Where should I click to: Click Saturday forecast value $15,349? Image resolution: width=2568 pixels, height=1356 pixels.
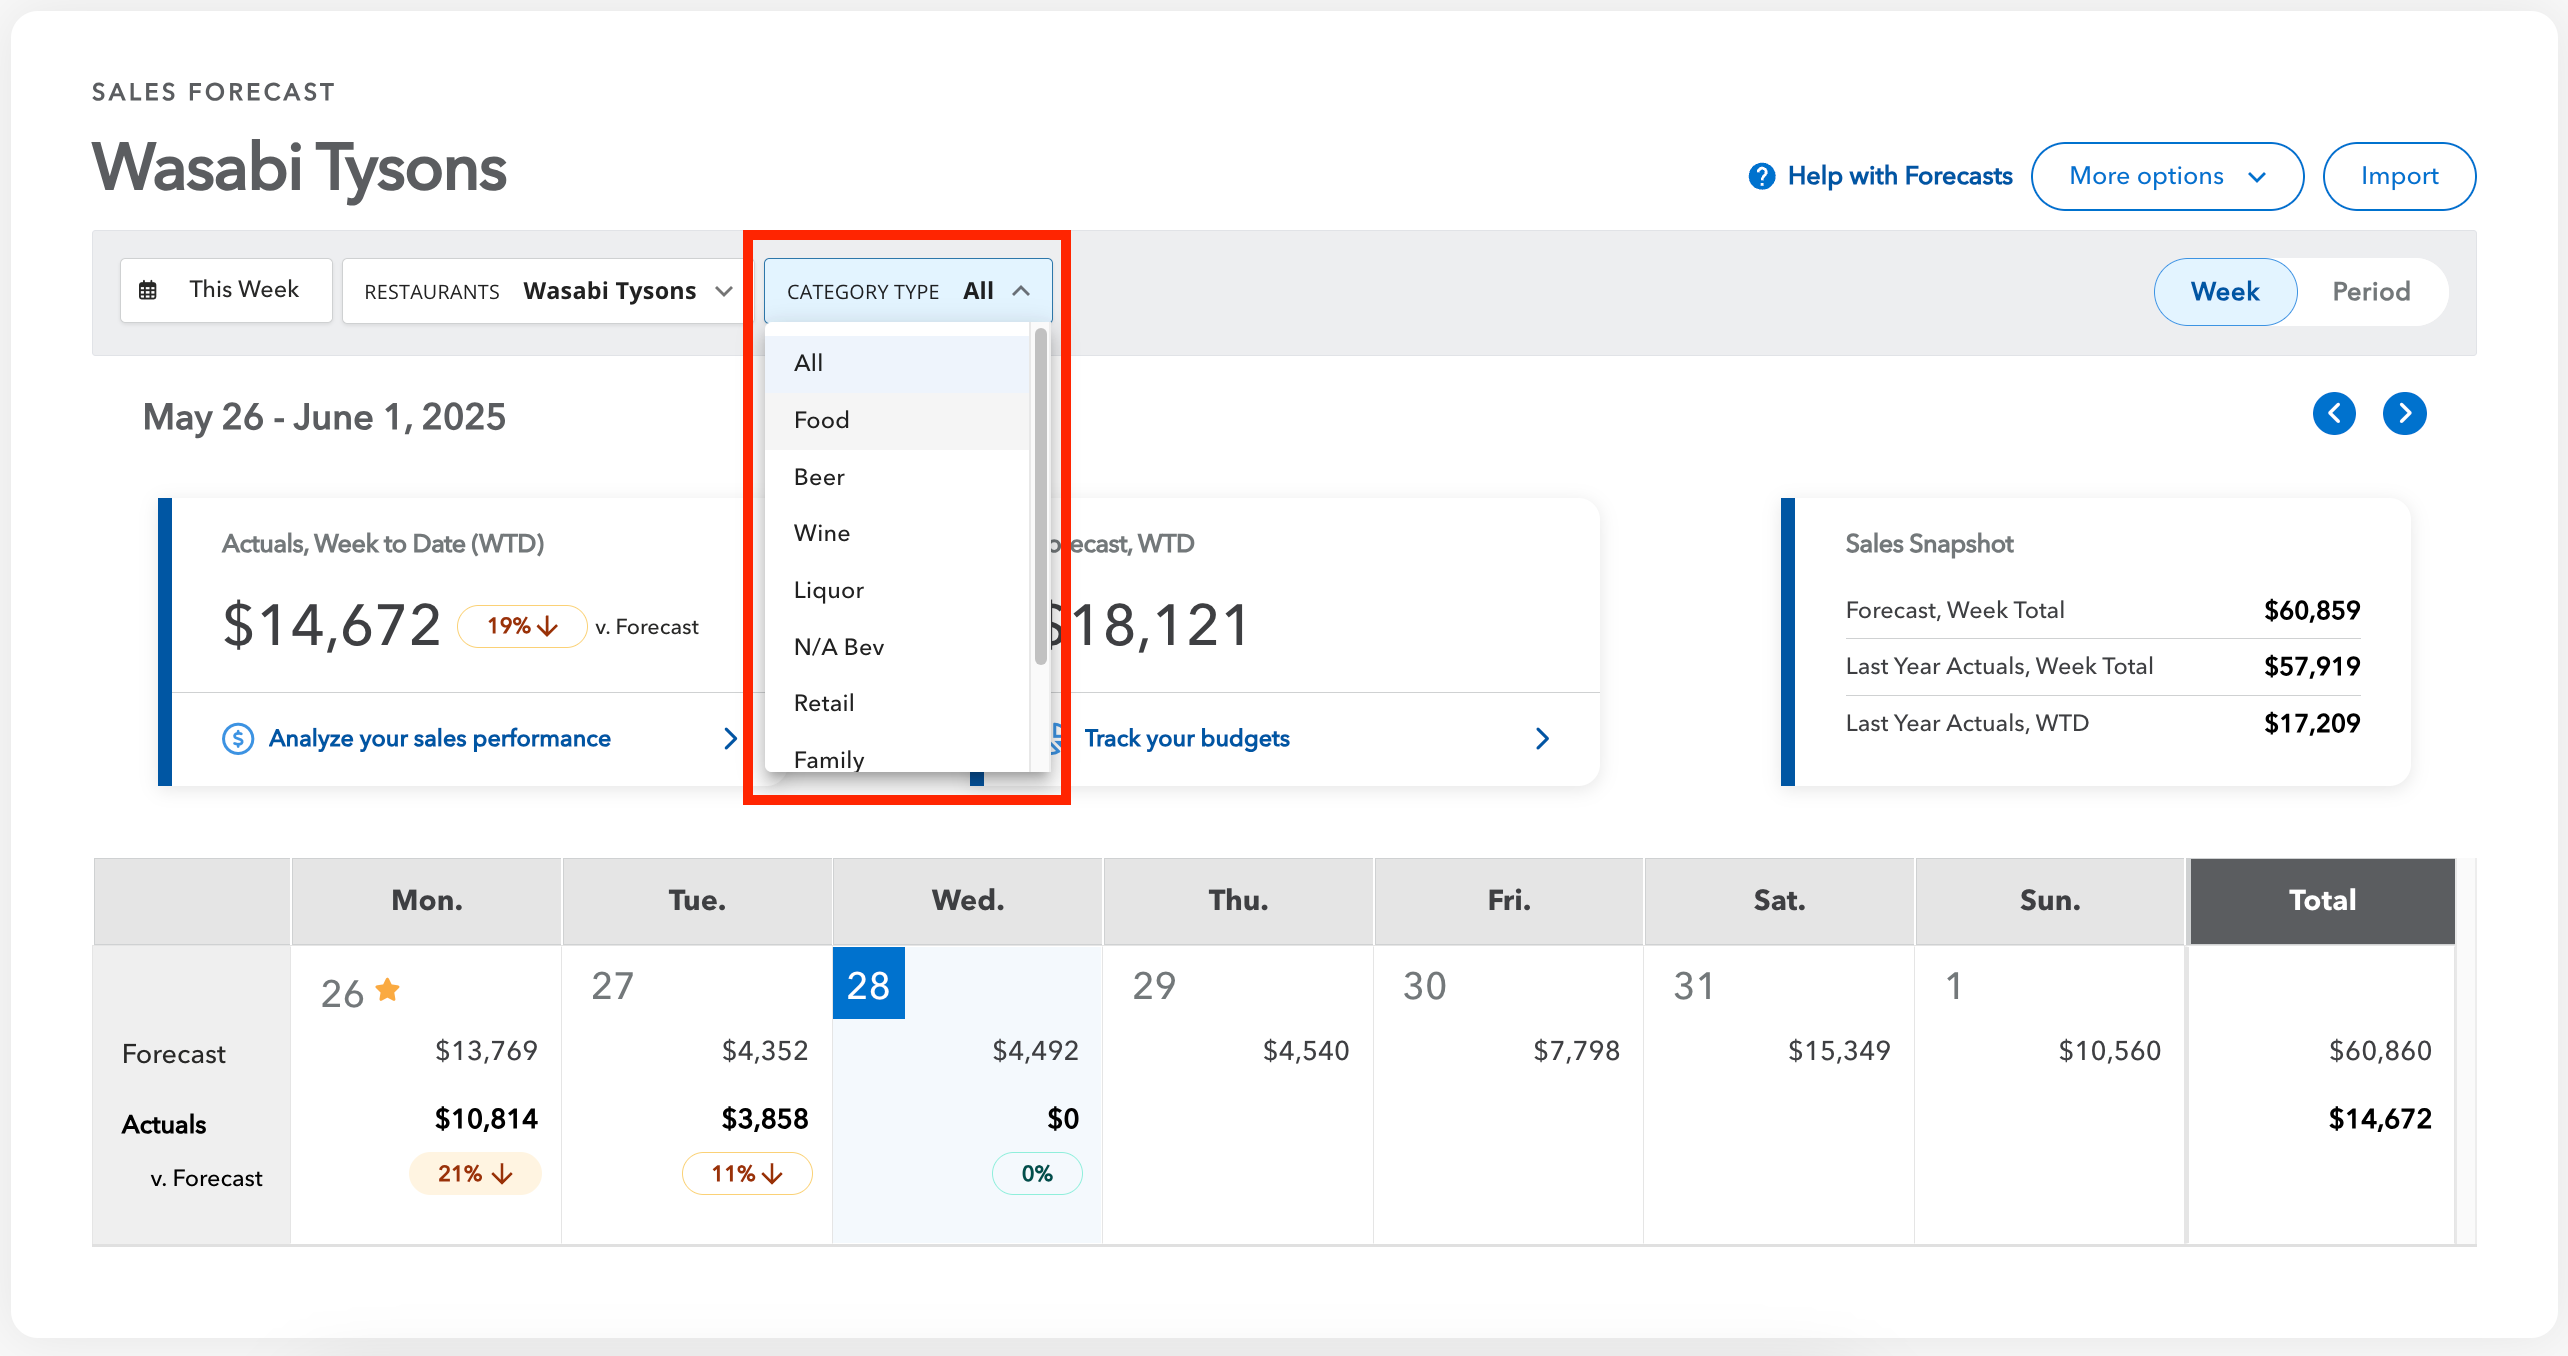pos(1839,1051)
